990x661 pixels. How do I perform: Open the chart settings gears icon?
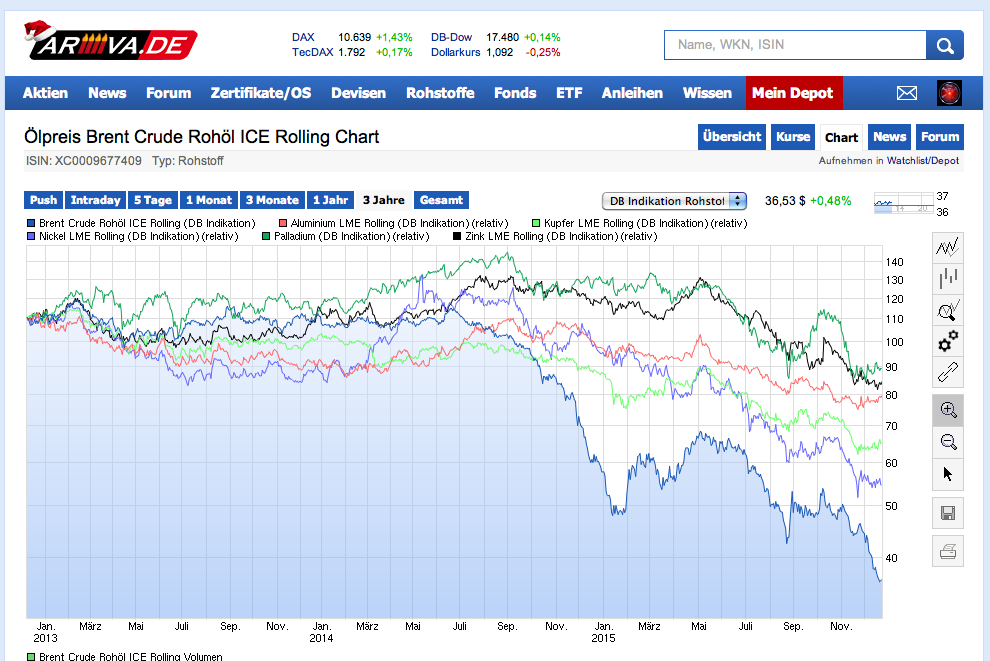click(947, 341)
